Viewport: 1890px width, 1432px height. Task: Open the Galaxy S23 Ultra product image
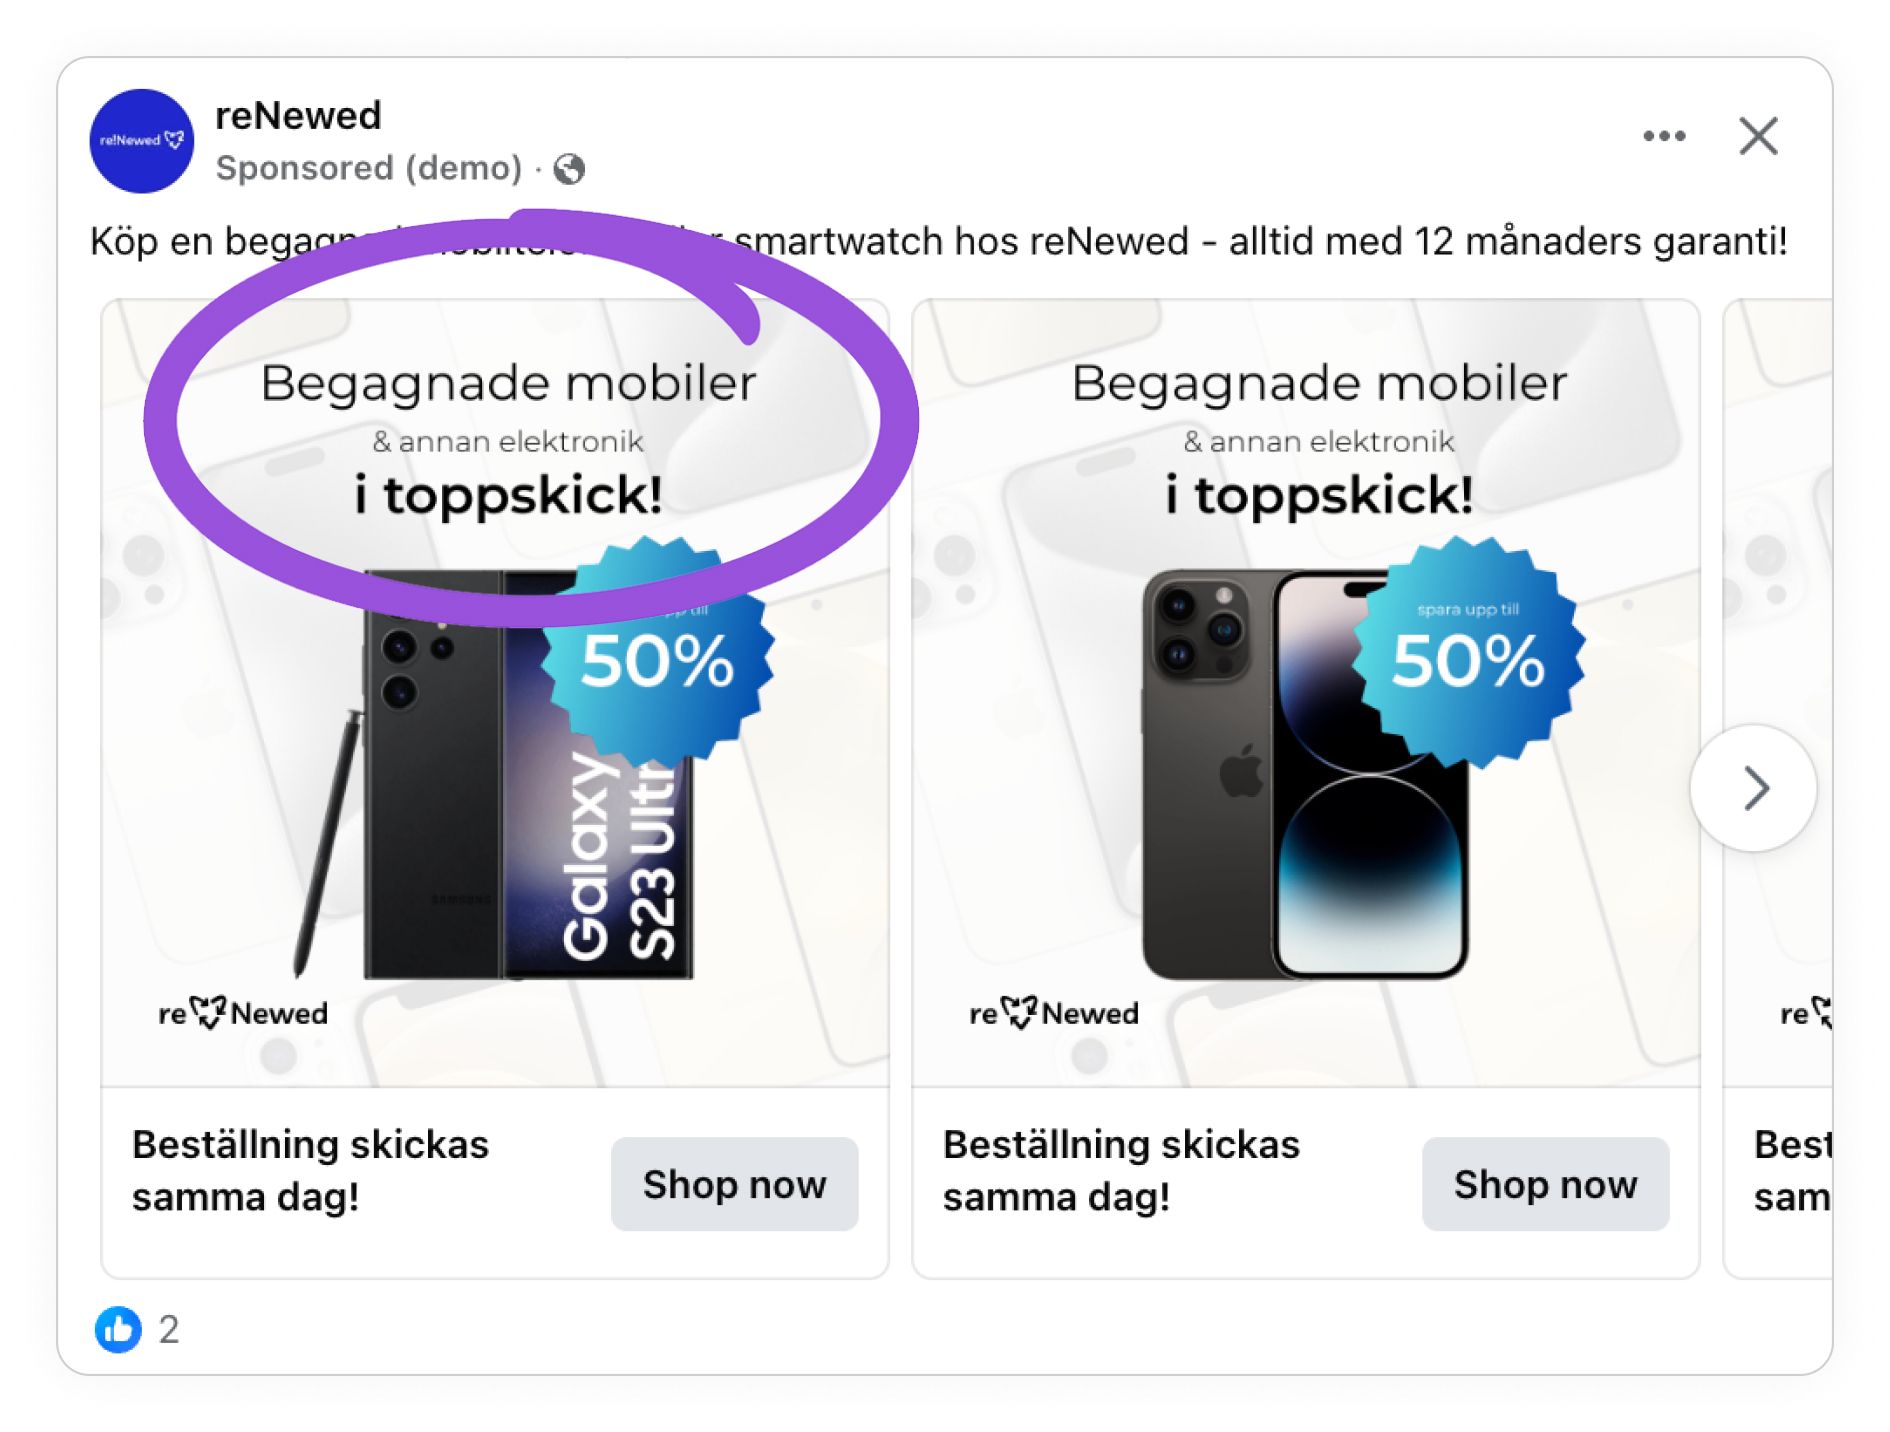[500, 775]
